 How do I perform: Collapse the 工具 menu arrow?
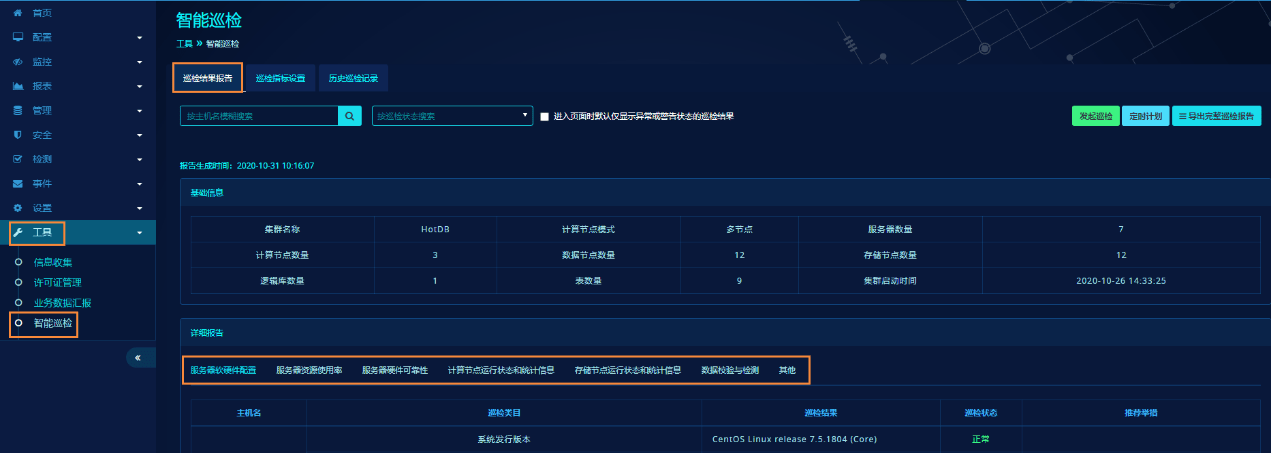tap(139, 233)
